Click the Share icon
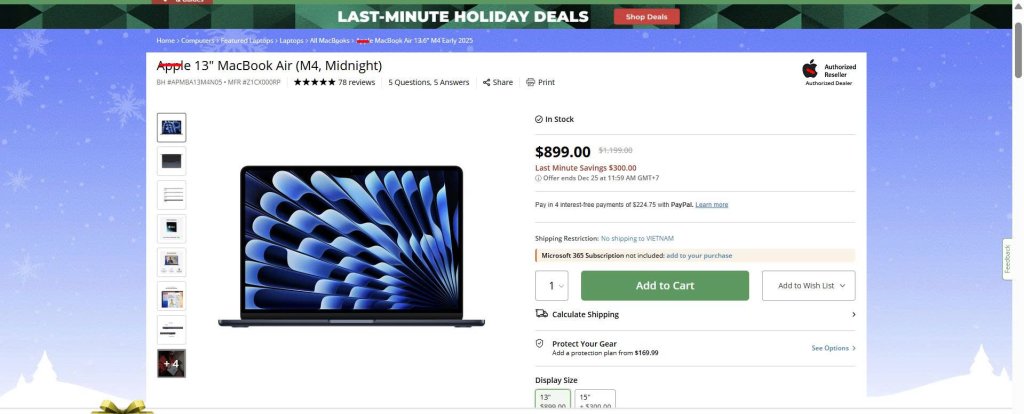Screen dimensions: 1024x414 [487, 82]
